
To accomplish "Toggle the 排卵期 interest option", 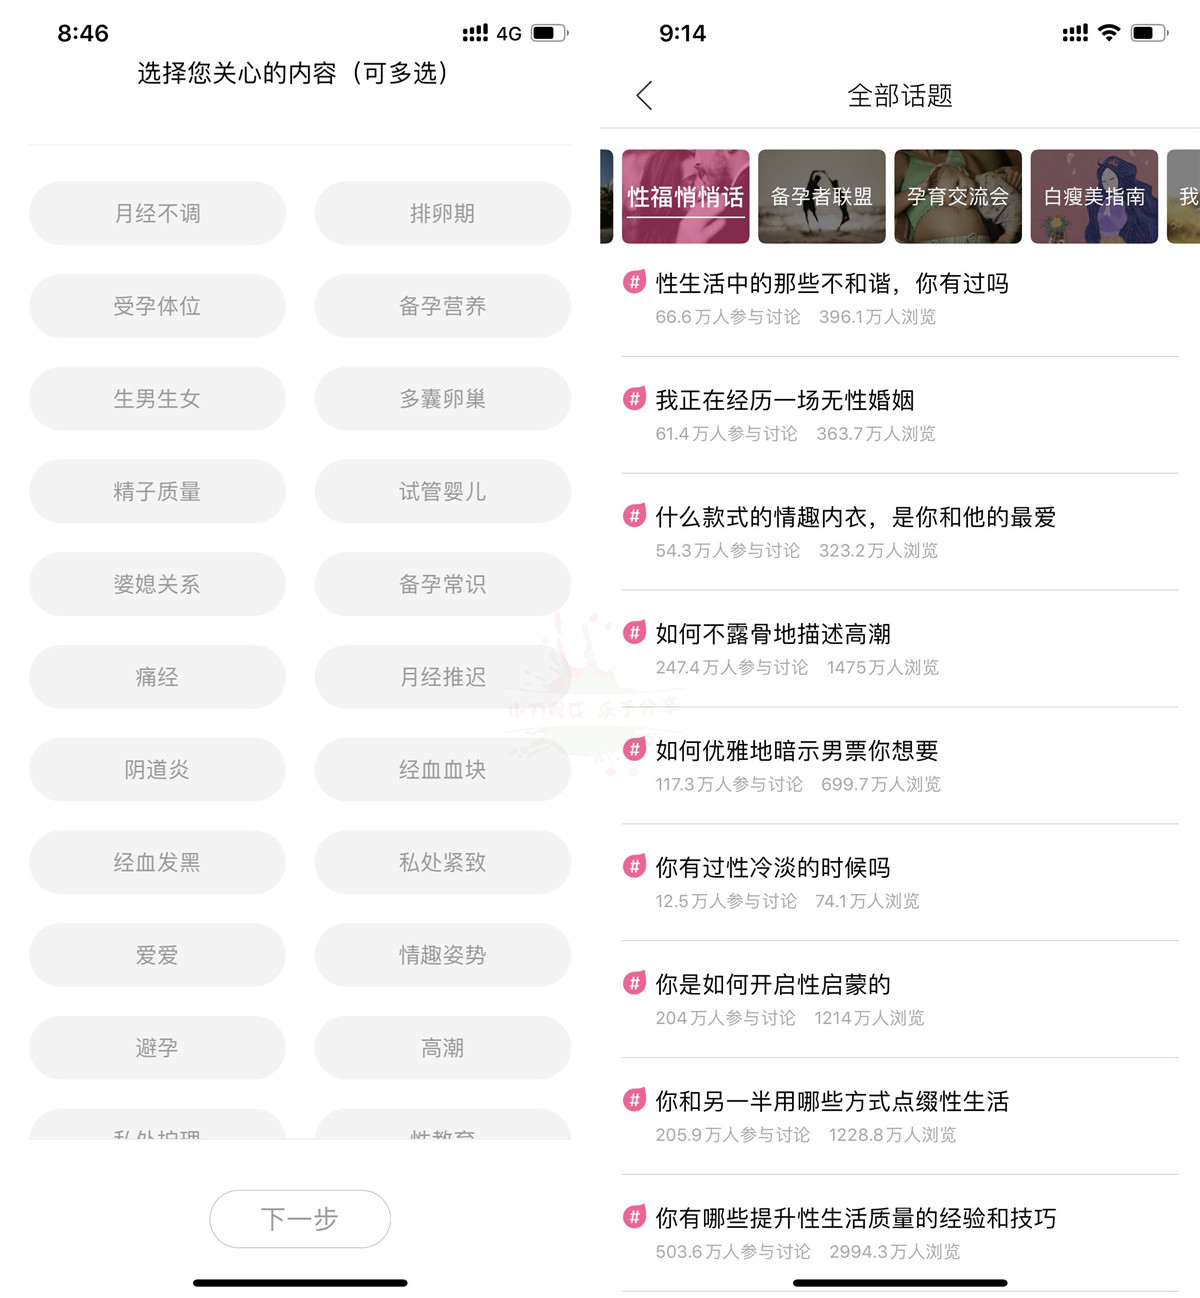I will 442,213.
